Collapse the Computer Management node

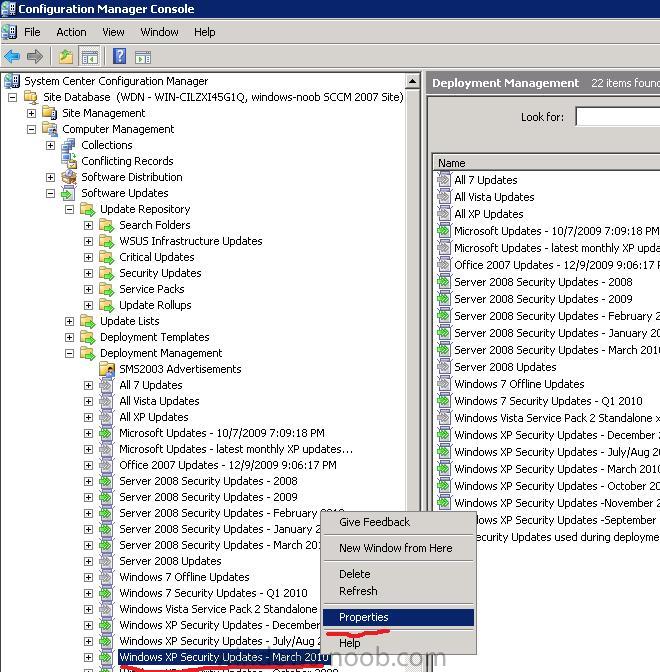(31, 129)
